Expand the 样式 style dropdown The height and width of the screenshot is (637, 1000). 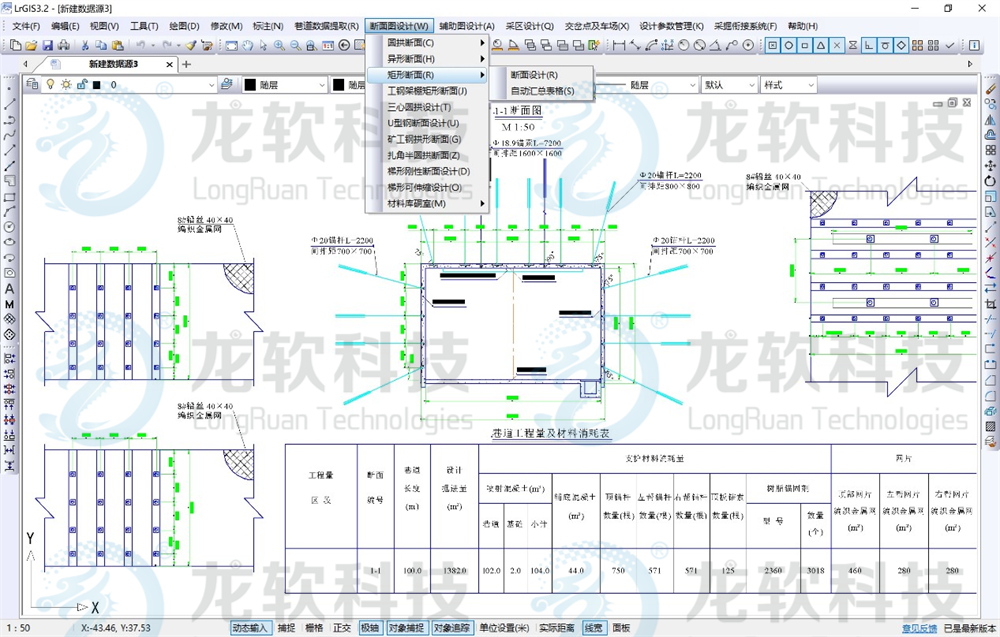pyautogui.click(x=810, y=84)
